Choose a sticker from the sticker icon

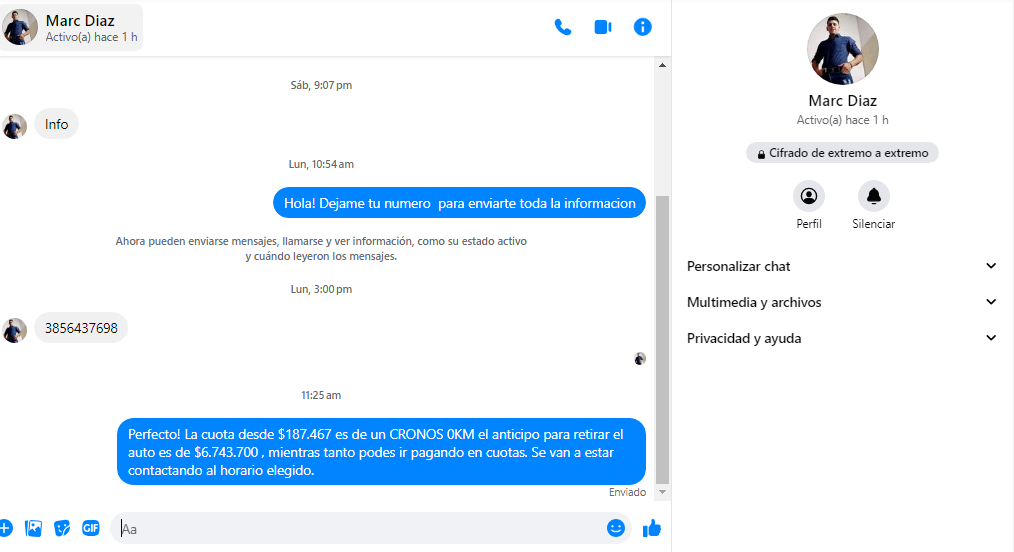[62, 528]
